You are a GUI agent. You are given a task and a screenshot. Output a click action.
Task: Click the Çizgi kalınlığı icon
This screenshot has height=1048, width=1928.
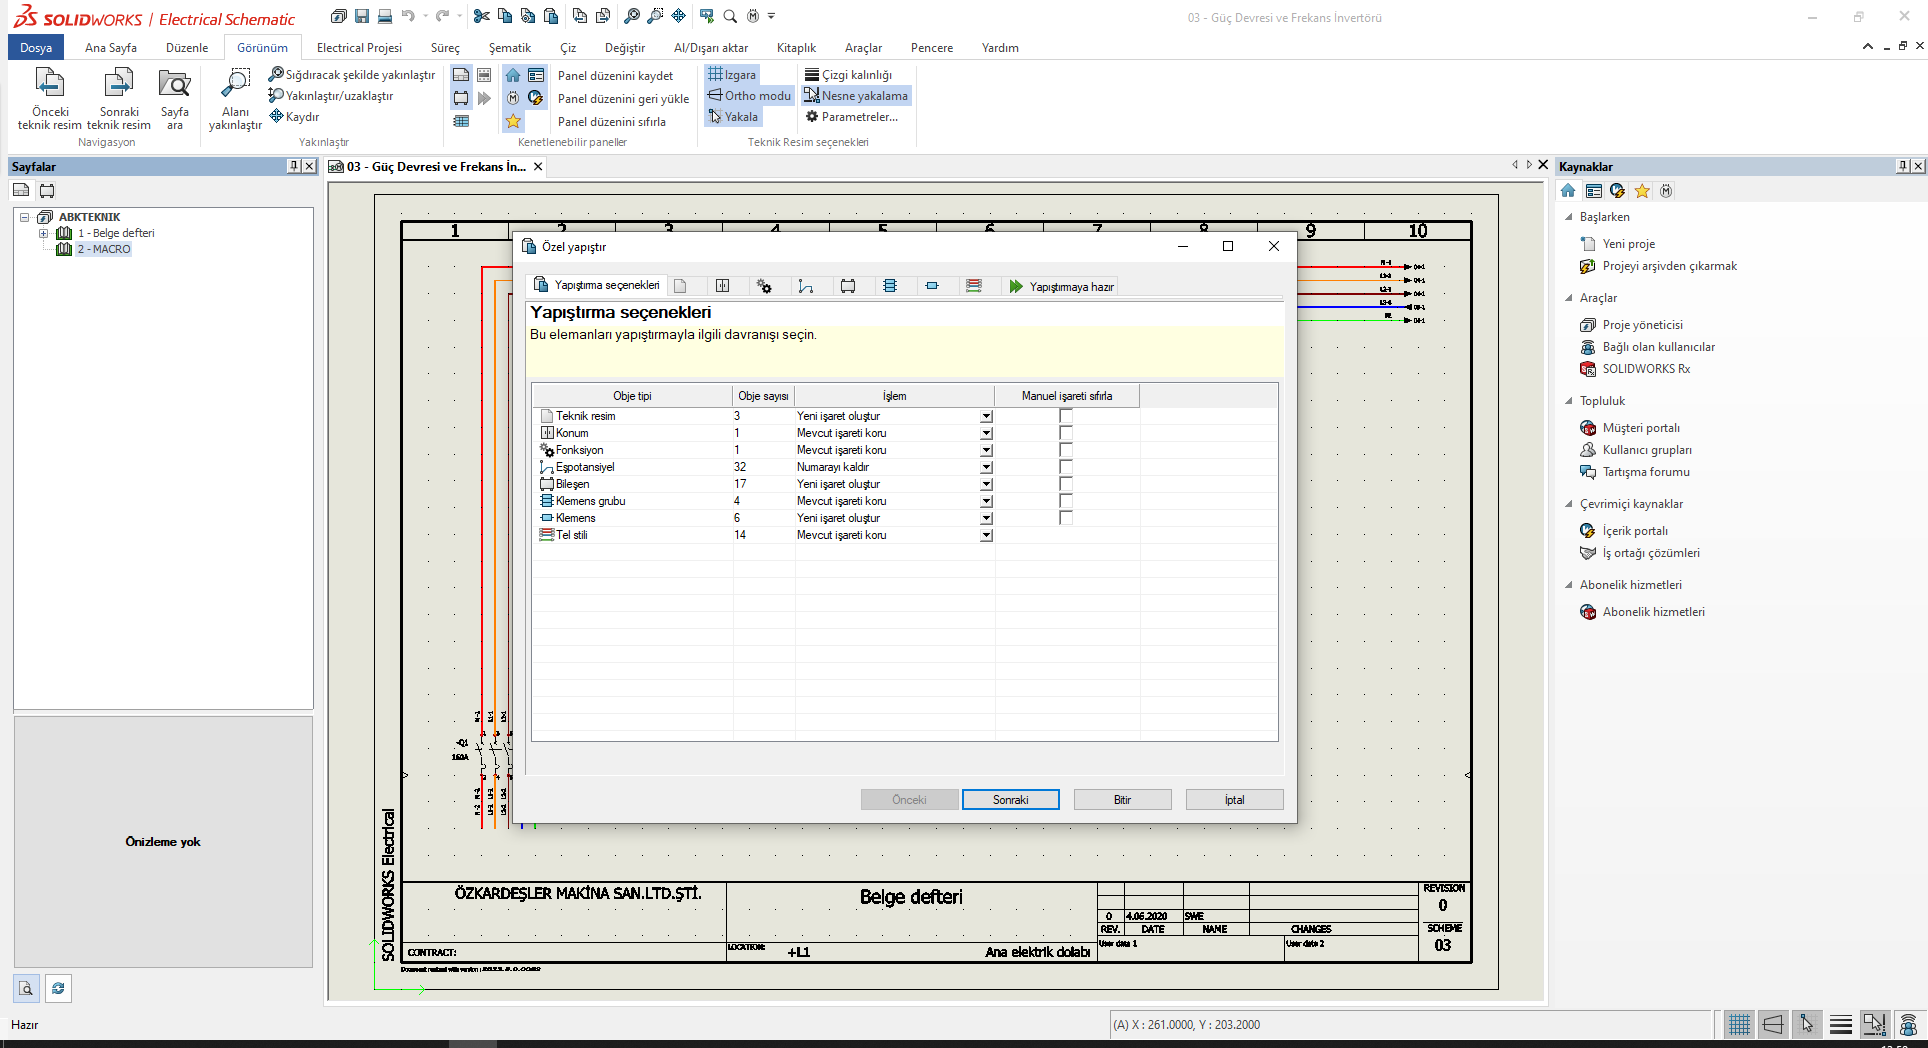812,75
